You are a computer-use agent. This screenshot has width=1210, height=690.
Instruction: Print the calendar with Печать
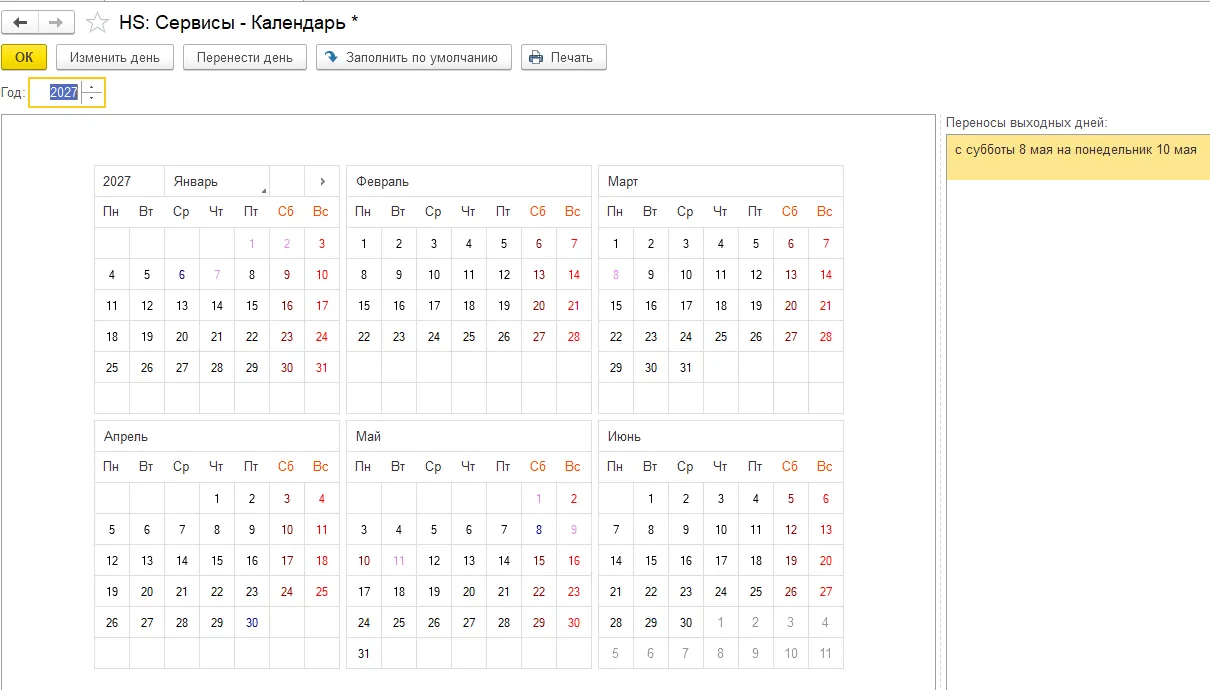[563, 57]
